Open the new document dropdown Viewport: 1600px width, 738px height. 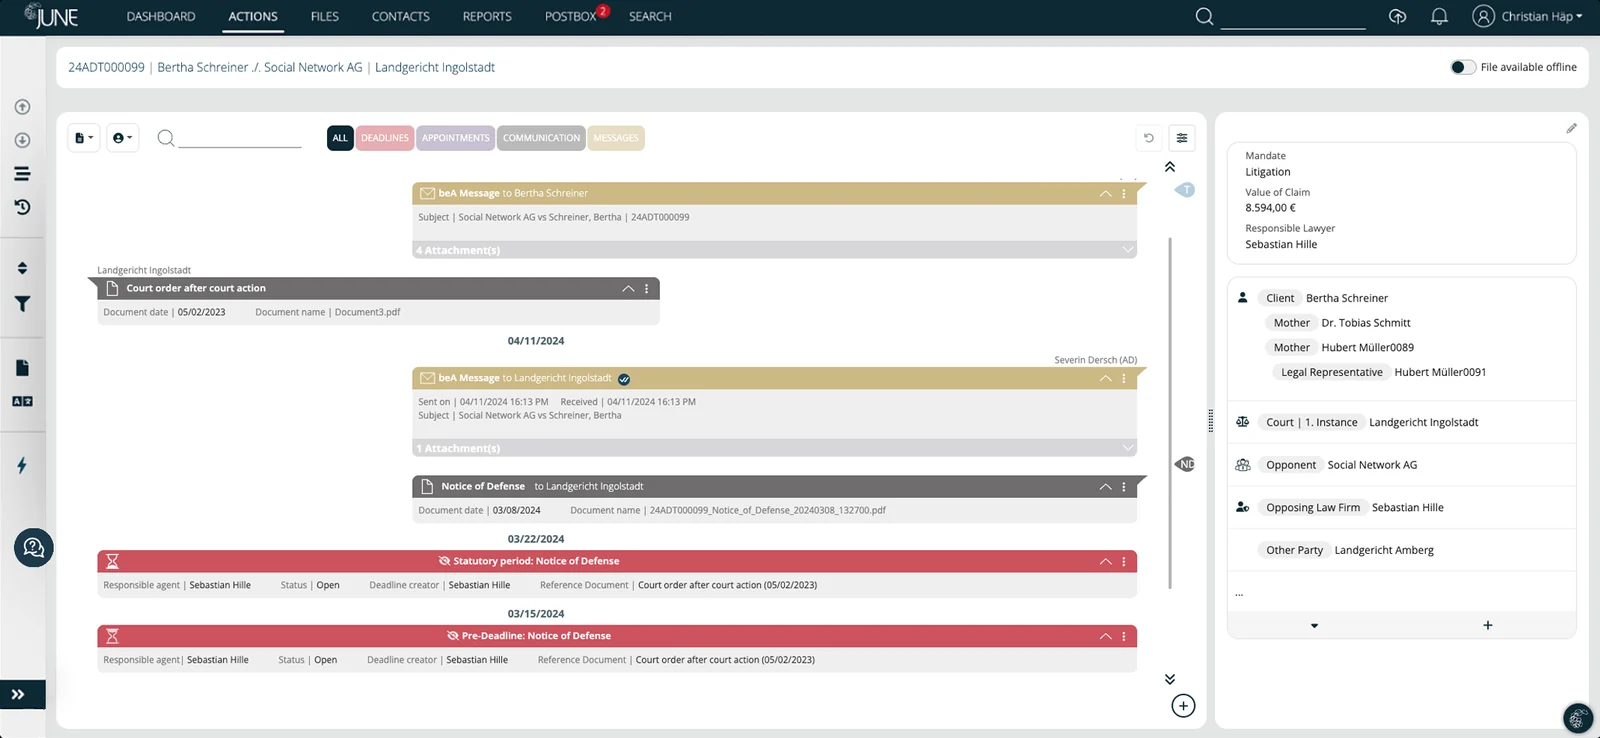pos(84,138)
